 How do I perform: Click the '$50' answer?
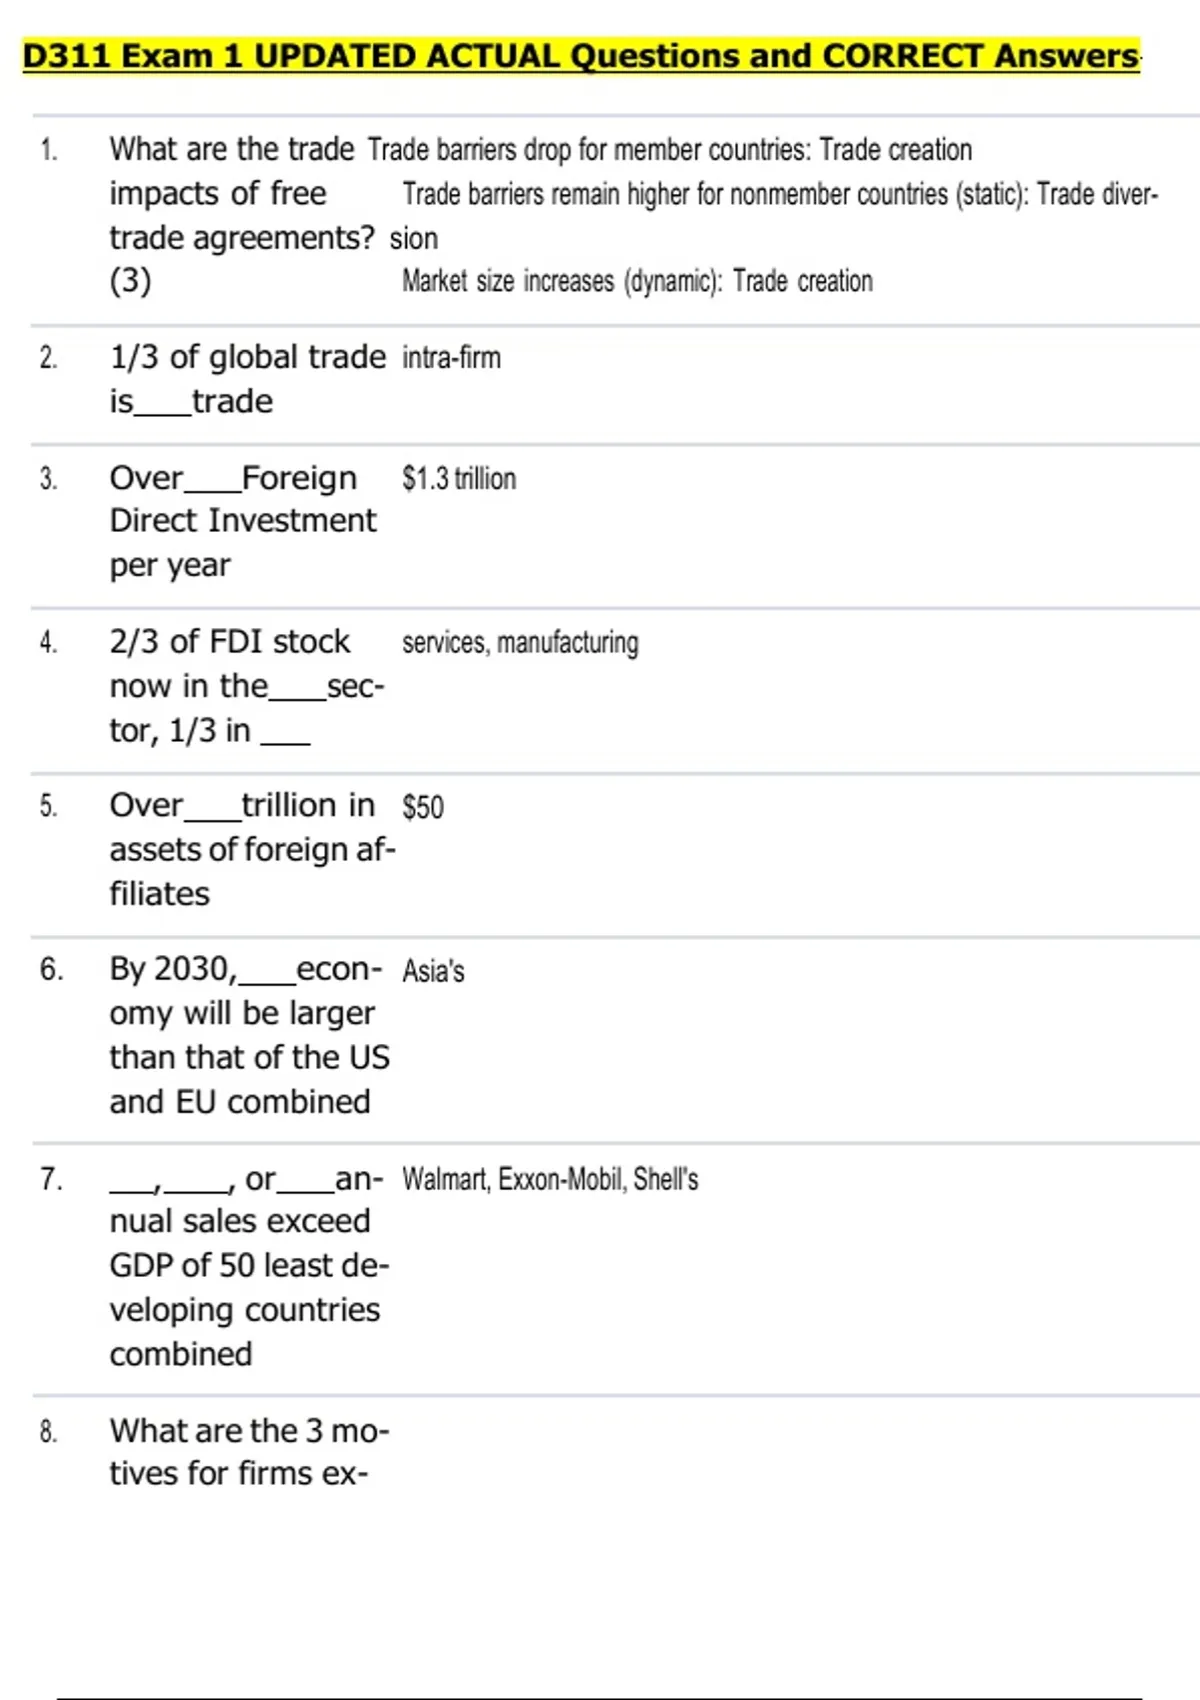click(423, 807)
